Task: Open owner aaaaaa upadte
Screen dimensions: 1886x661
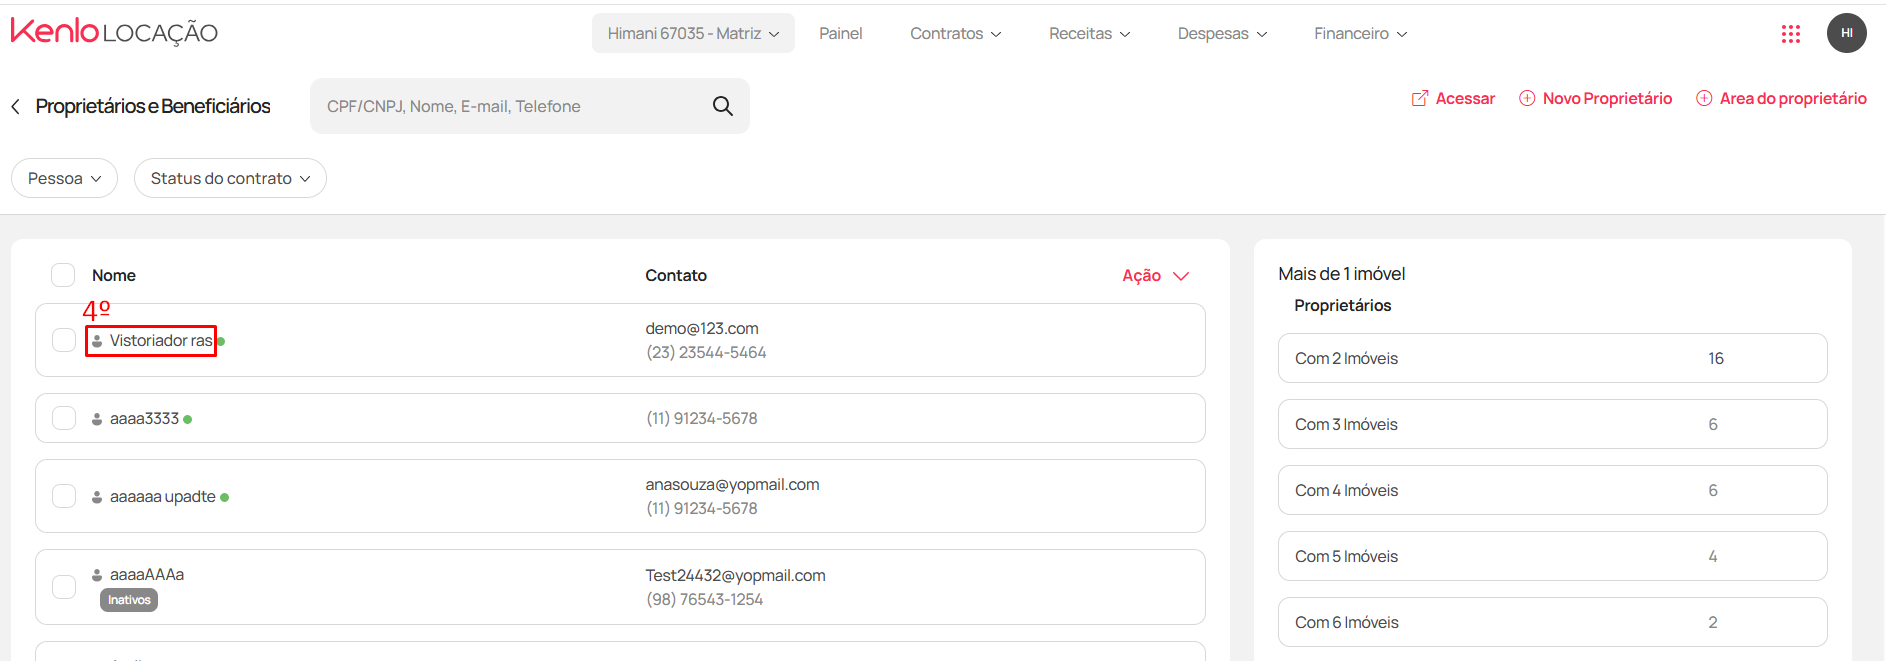Action: coord(163,497)
